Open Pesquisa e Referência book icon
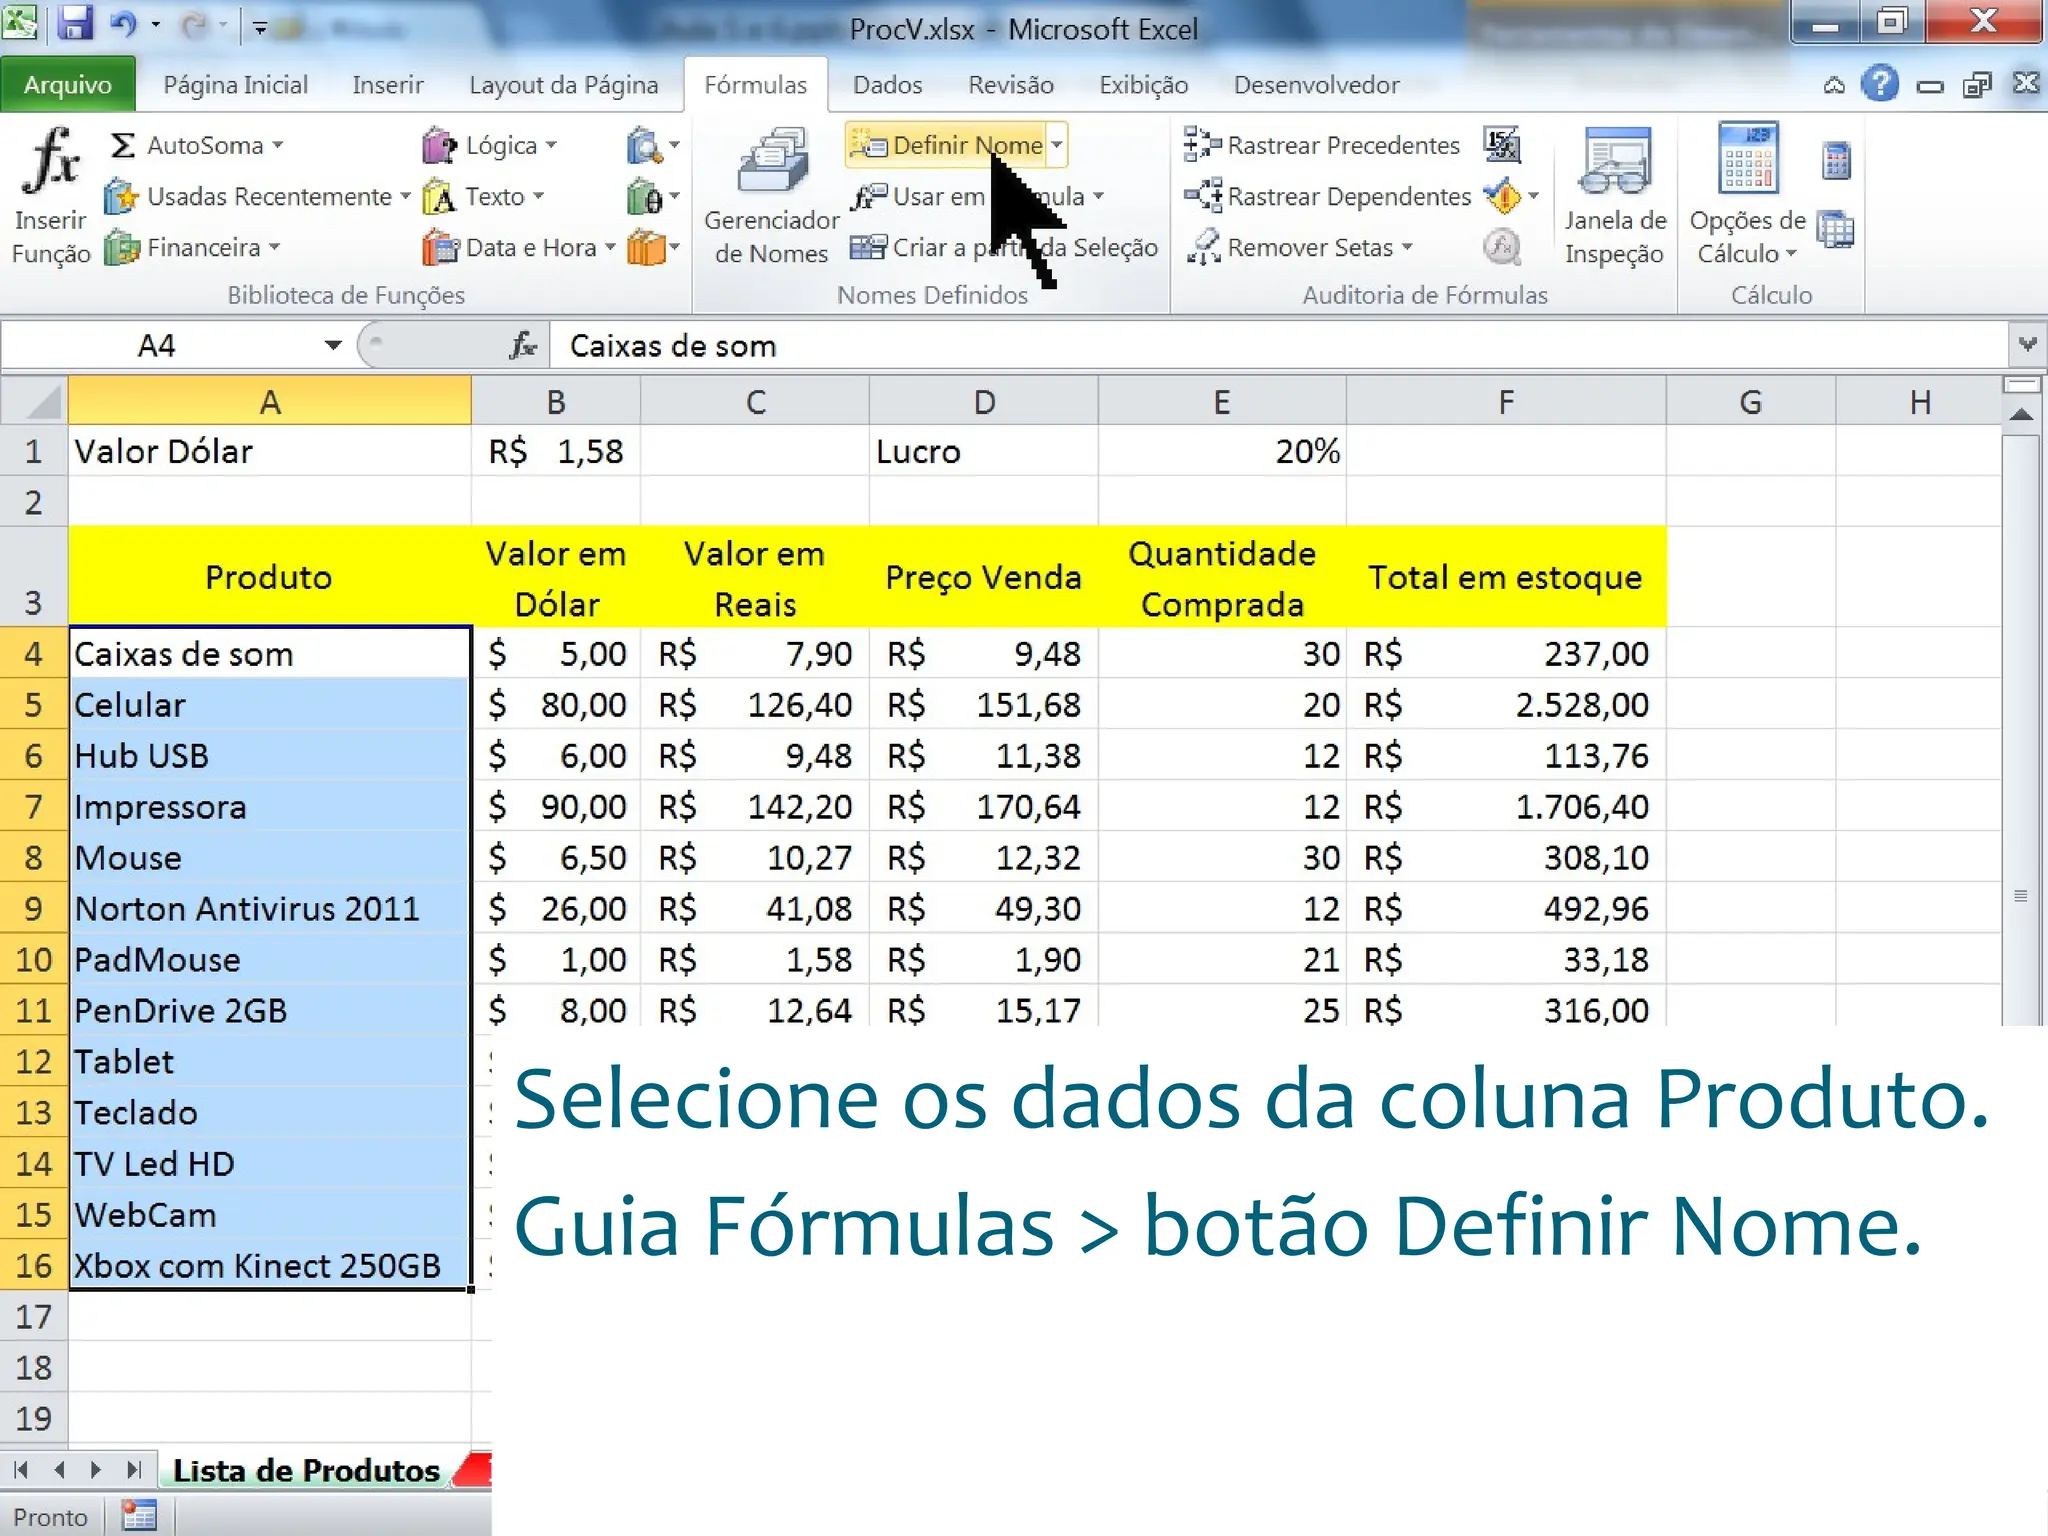Screen dimensions: 2048x1536 click(x=653, y=146)
